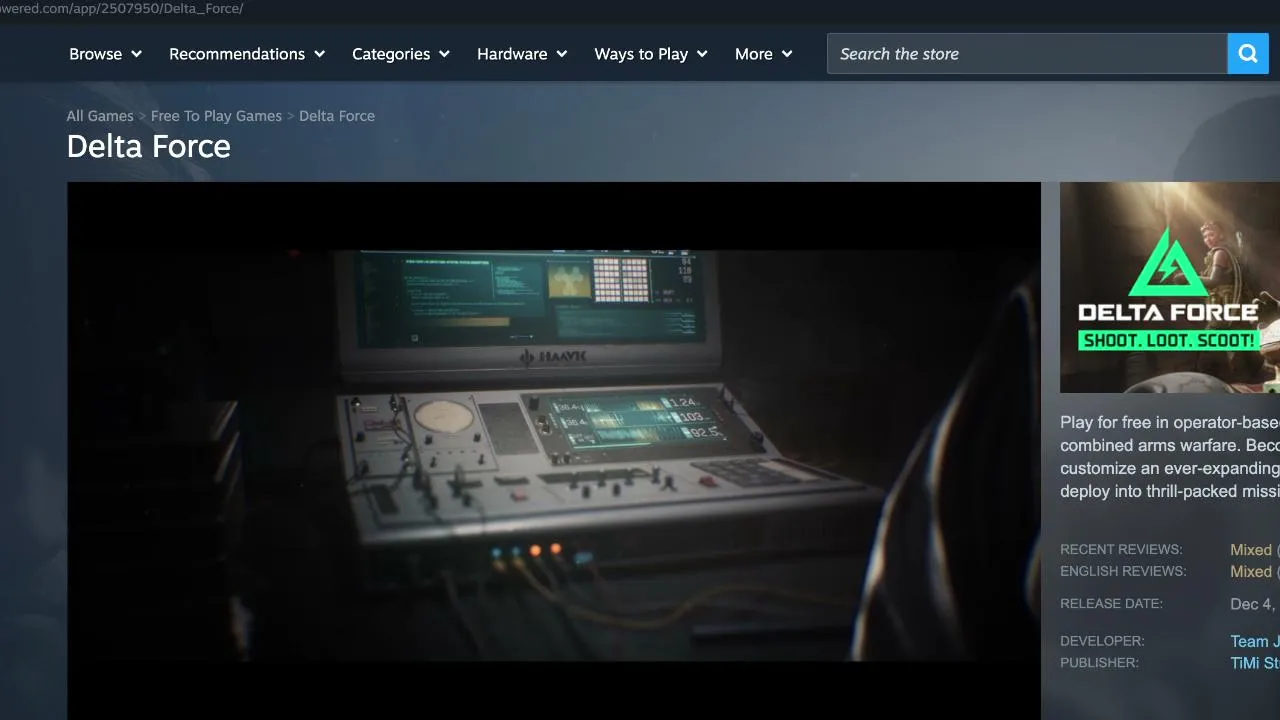The width and height of the screenshot is (1280, 720).
Task: Open the Delta Force capsule artwork
Action: click(1170, 287)
